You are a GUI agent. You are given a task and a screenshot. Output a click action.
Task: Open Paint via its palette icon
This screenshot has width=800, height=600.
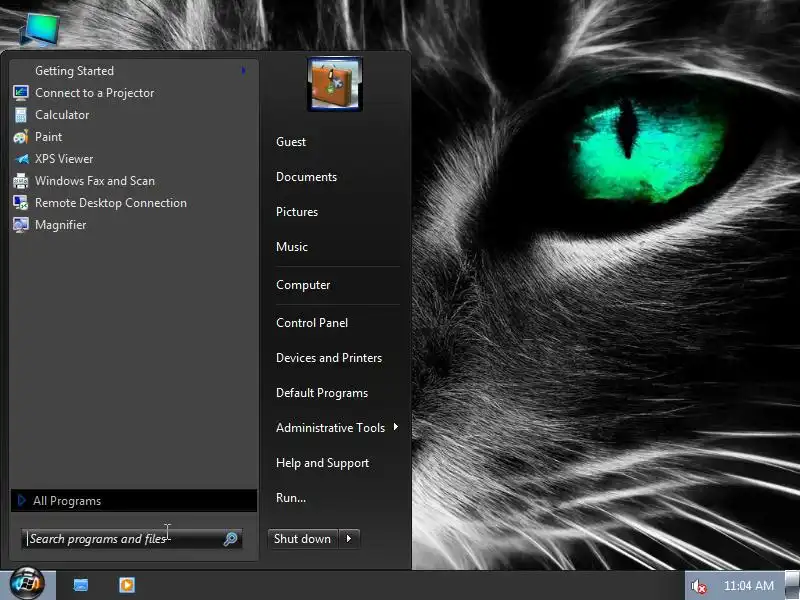(21, 137)
